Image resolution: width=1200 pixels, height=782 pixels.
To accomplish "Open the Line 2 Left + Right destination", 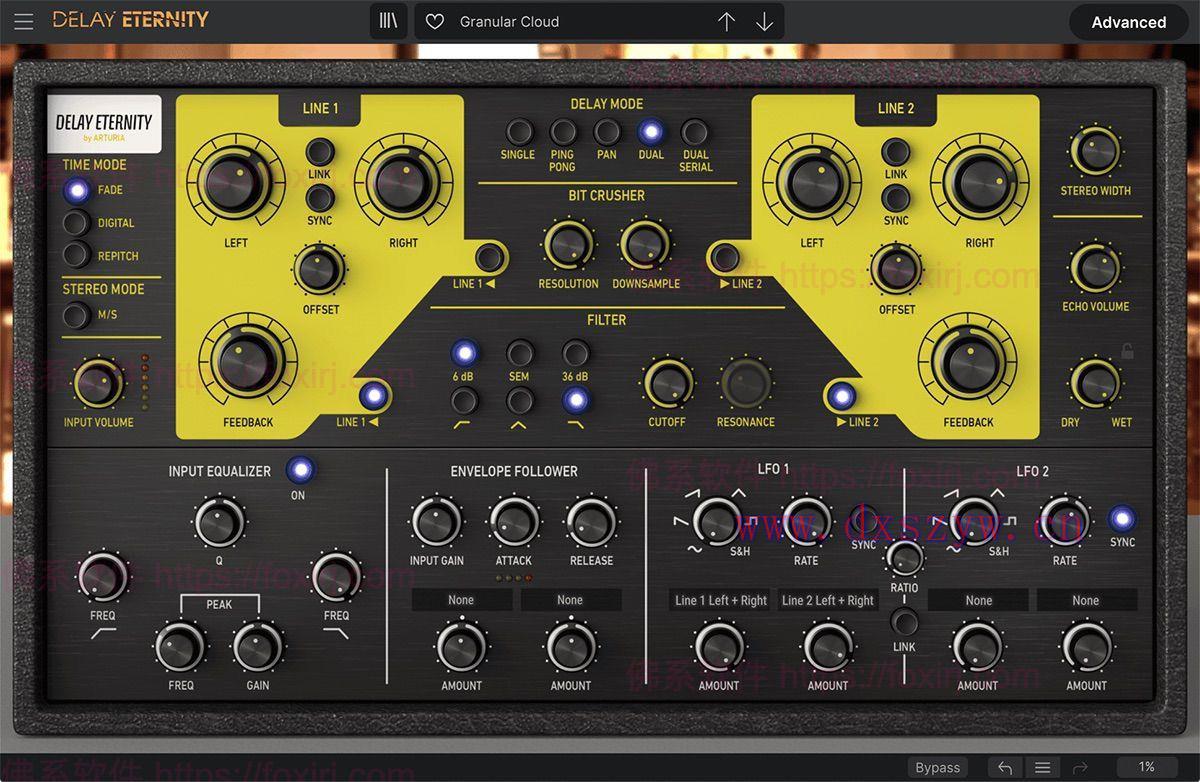I will (x=828, y=600).
